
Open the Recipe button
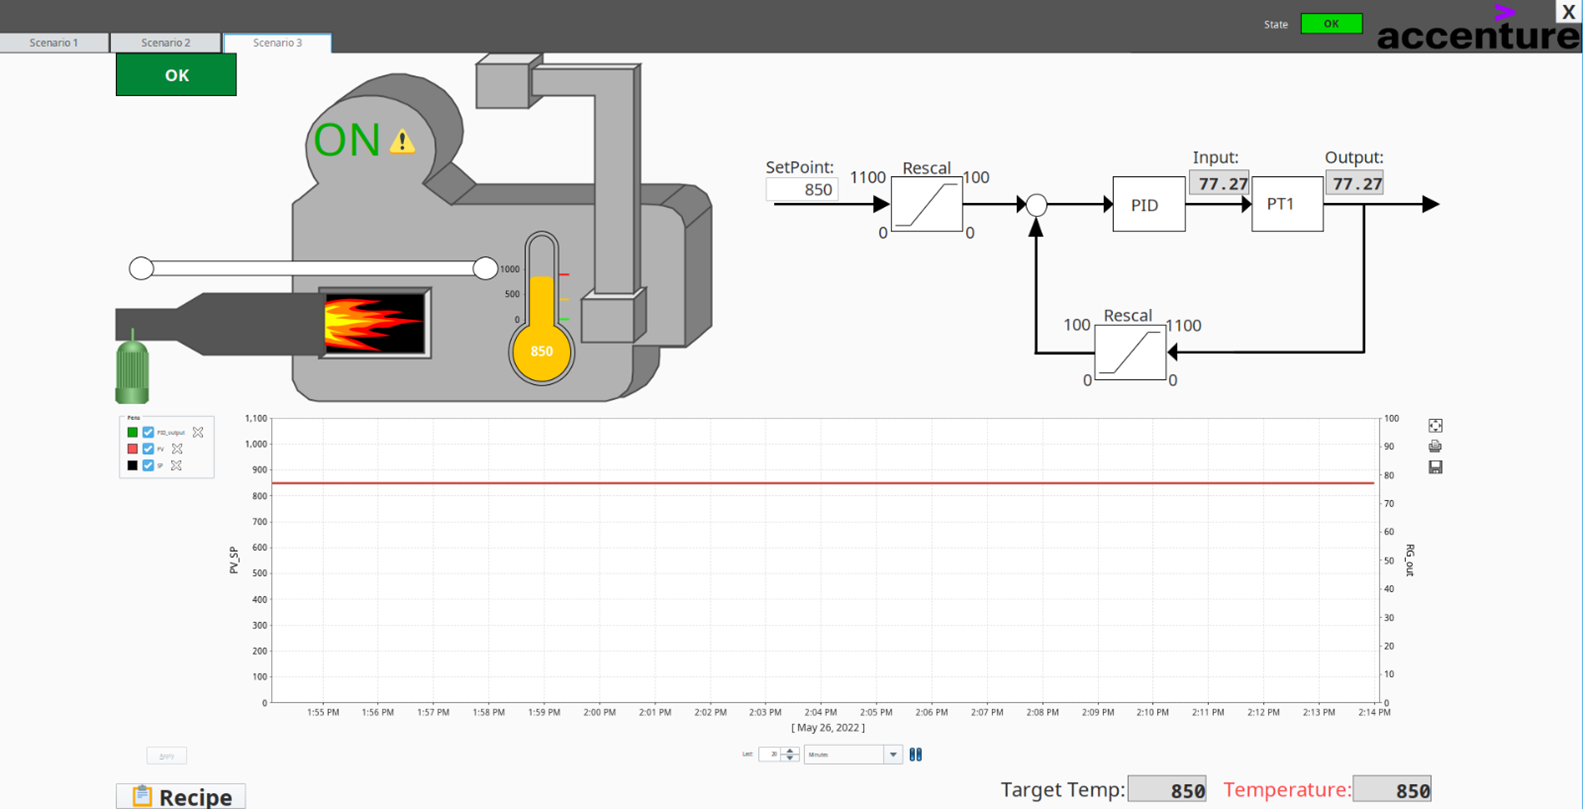click(x=181, y=796)
